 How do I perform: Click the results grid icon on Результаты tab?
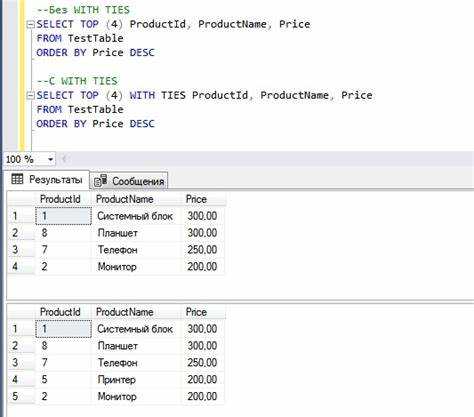coord(17,179)
